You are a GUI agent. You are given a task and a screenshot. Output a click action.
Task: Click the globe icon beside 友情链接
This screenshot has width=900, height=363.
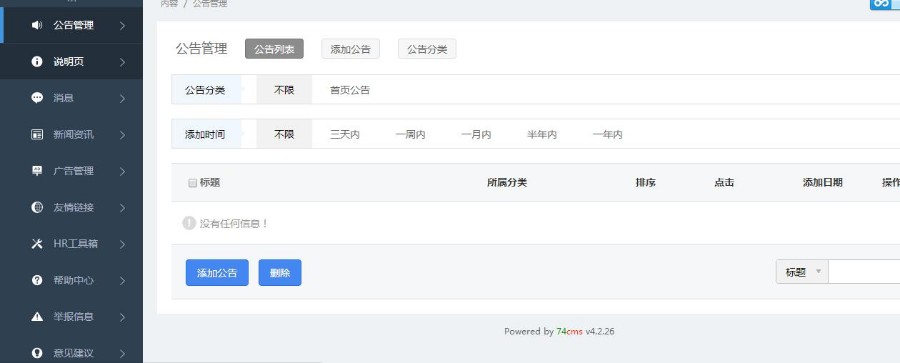click(x=37, y=207)
